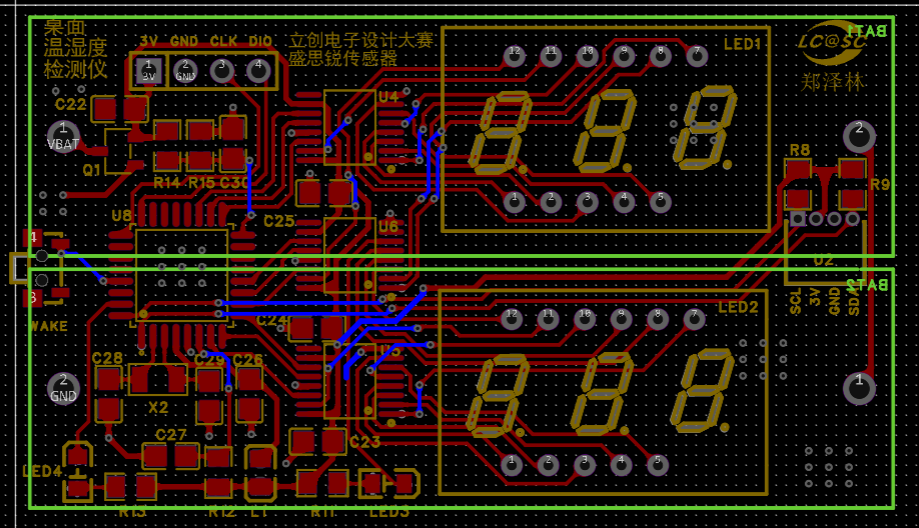The height and width of the screenshot is (528, 919).
Task: Click WAKE switch pad numbered 4
Action: (x=33, y=237)
